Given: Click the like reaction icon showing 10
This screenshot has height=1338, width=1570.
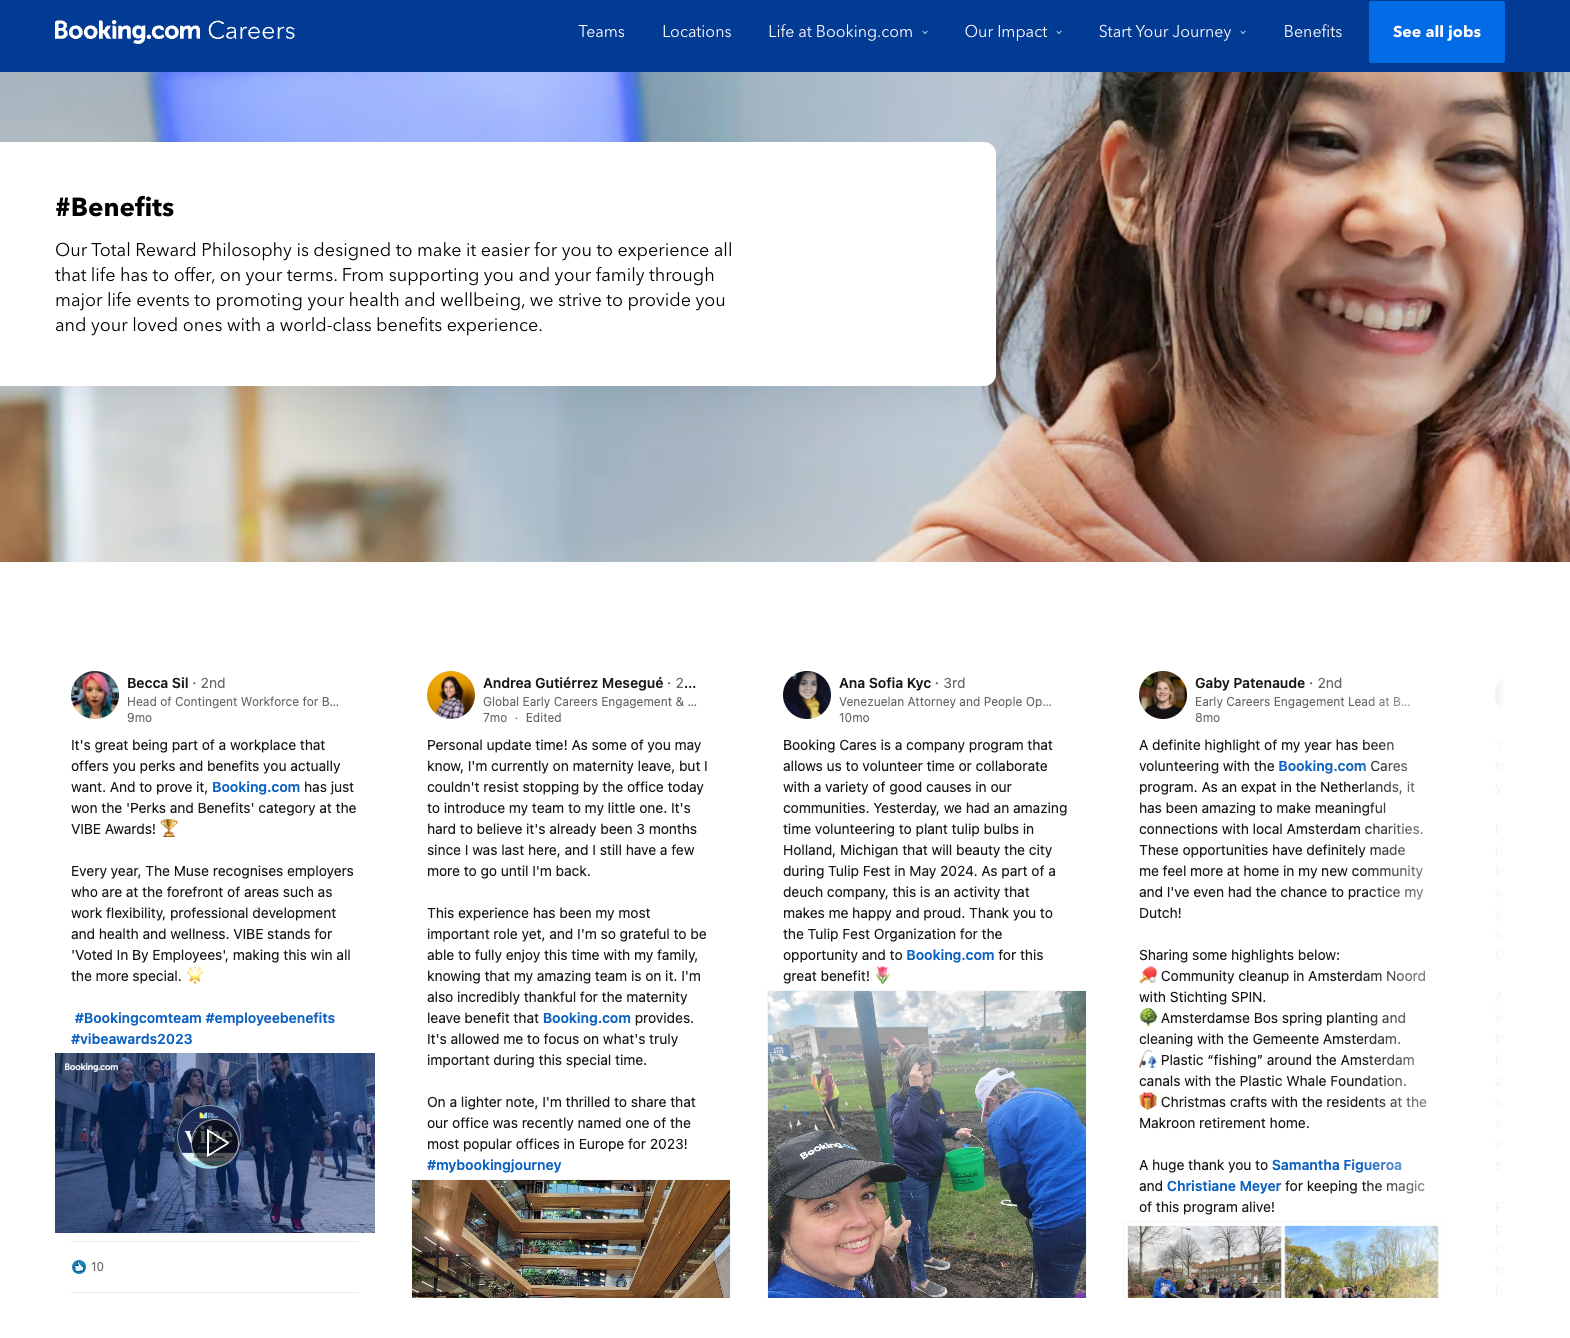Looking at the screenshot, I should click(79, 1267).
